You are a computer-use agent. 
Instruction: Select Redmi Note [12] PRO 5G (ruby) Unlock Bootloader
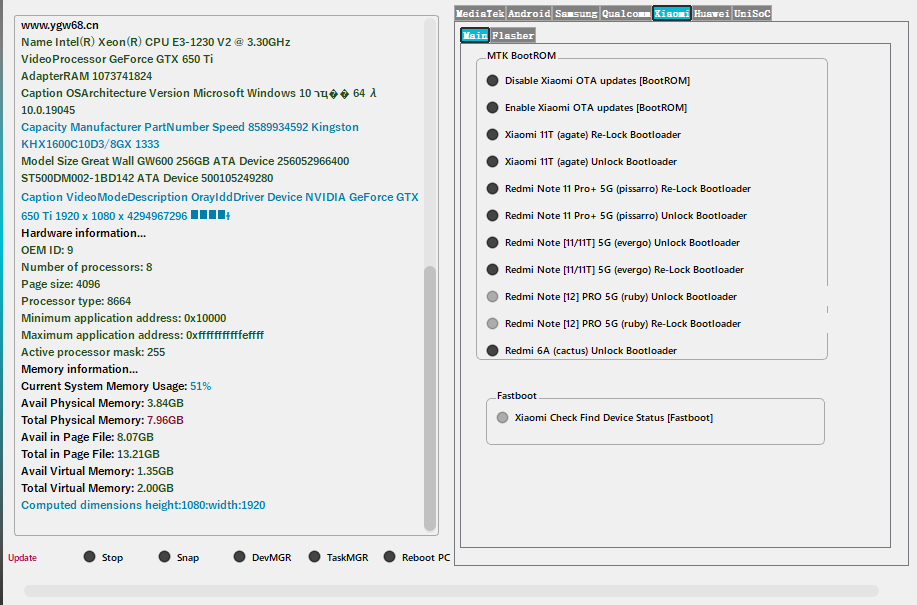pyautogui.click(x=612, y=296)
